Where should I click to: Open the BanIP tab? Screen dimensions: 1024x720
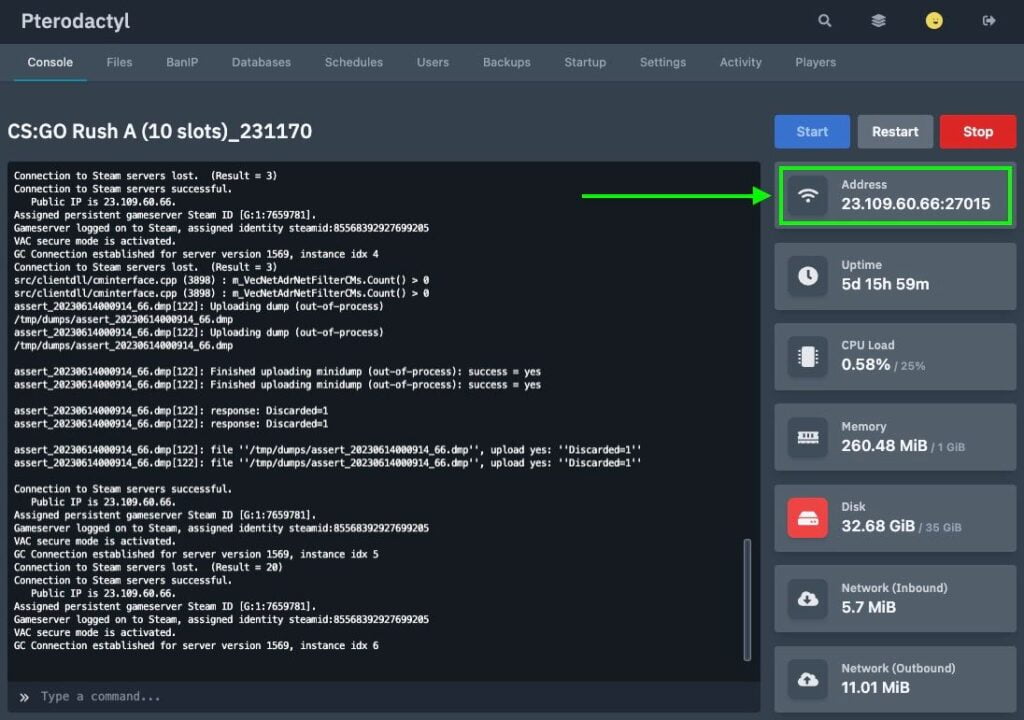tap(181, 61)
